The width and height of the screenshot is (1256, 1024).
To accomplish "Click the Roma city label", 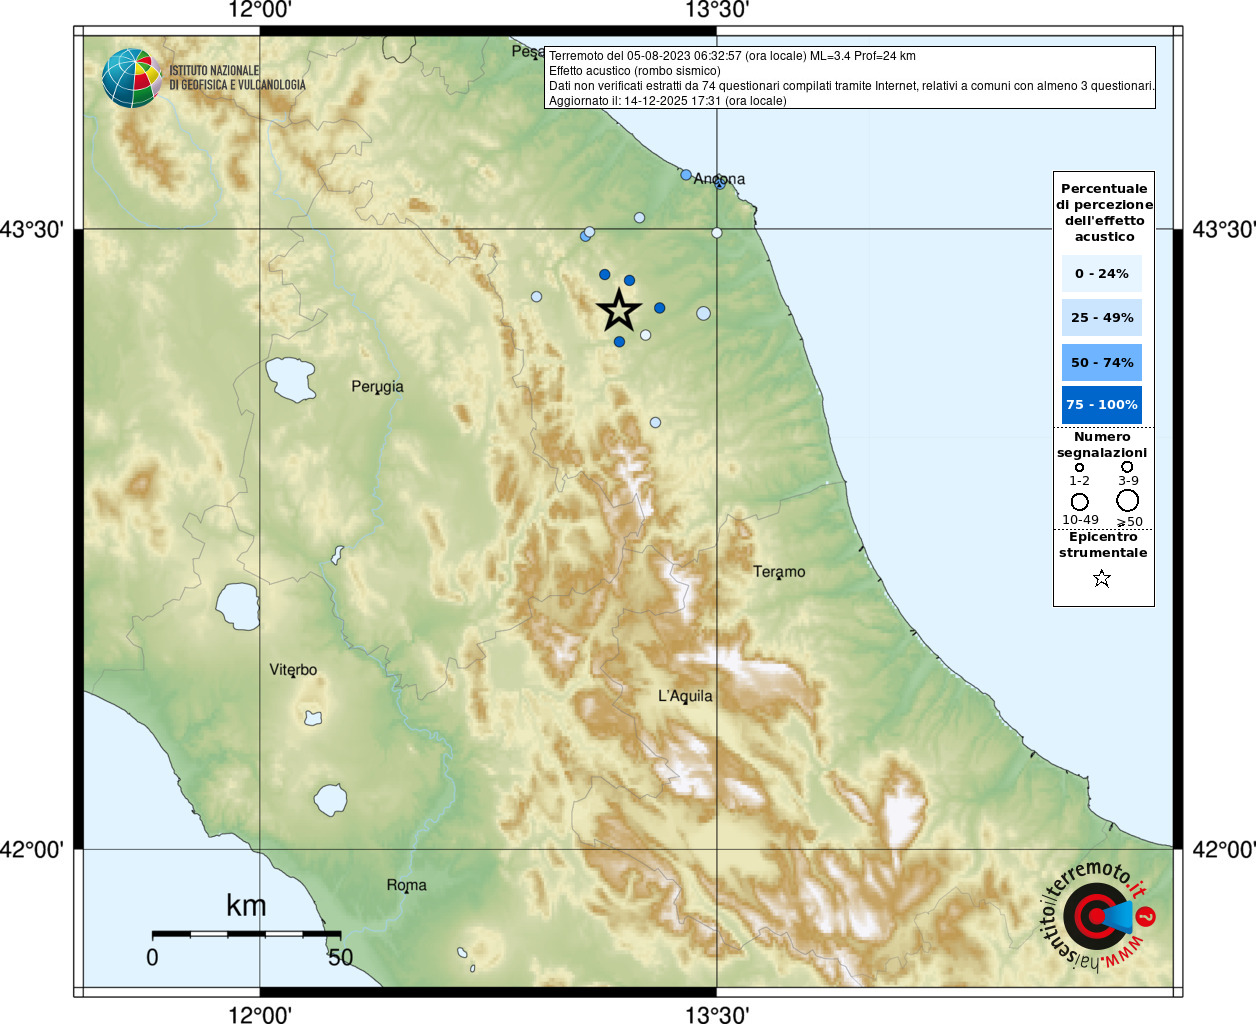I will click(407, 885).
